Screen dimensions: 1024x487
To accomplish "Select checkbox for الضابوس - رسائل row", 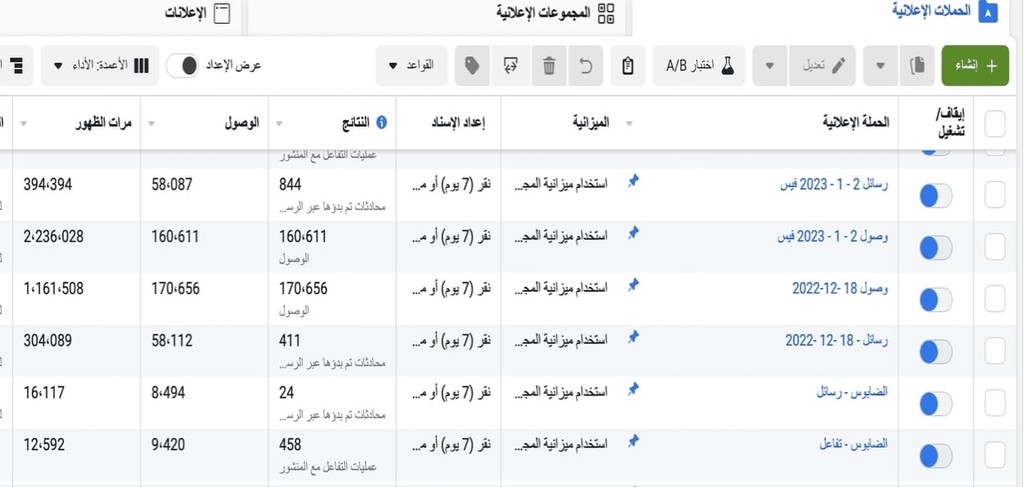I will (x=995, y=403).
